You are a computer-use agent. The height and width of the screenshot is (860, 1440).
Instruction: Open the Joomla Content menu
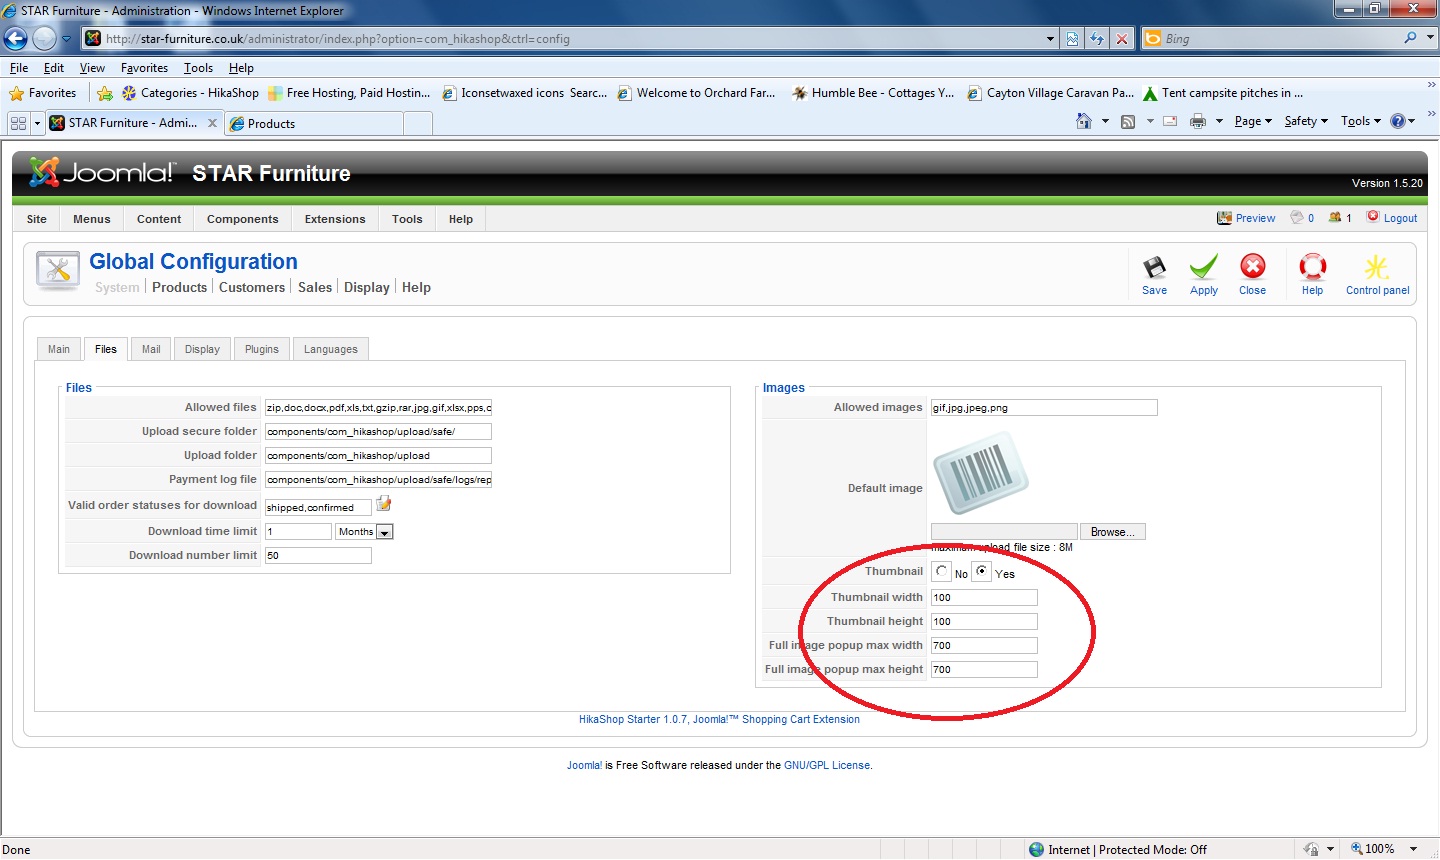pyautogui.click(x=159, y=219)
